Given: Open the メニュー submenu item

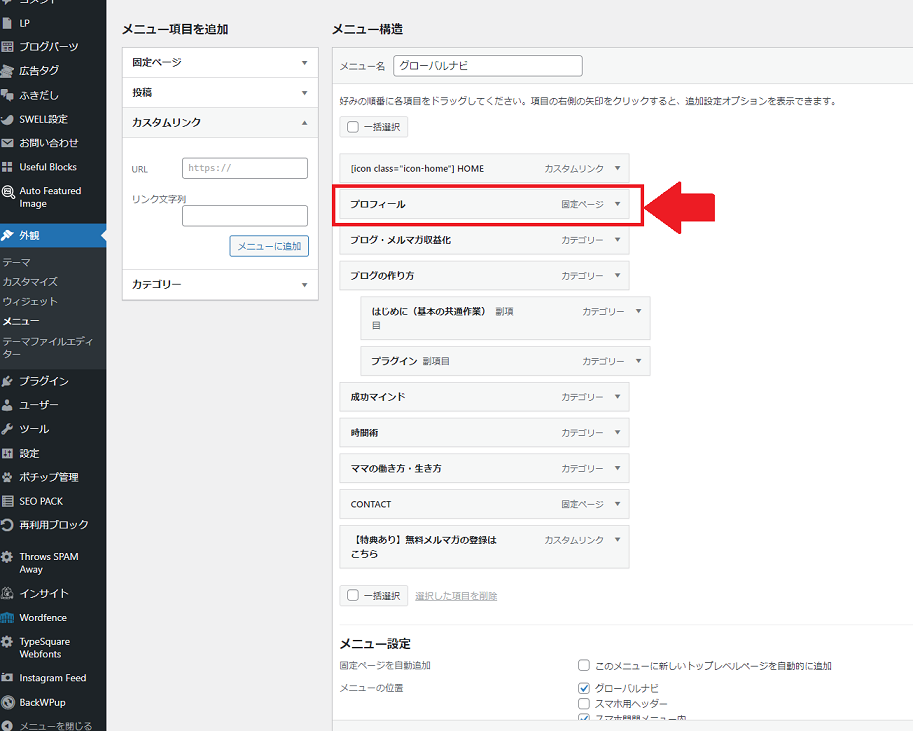Looking at the screenshot, I should pos(21,322).
